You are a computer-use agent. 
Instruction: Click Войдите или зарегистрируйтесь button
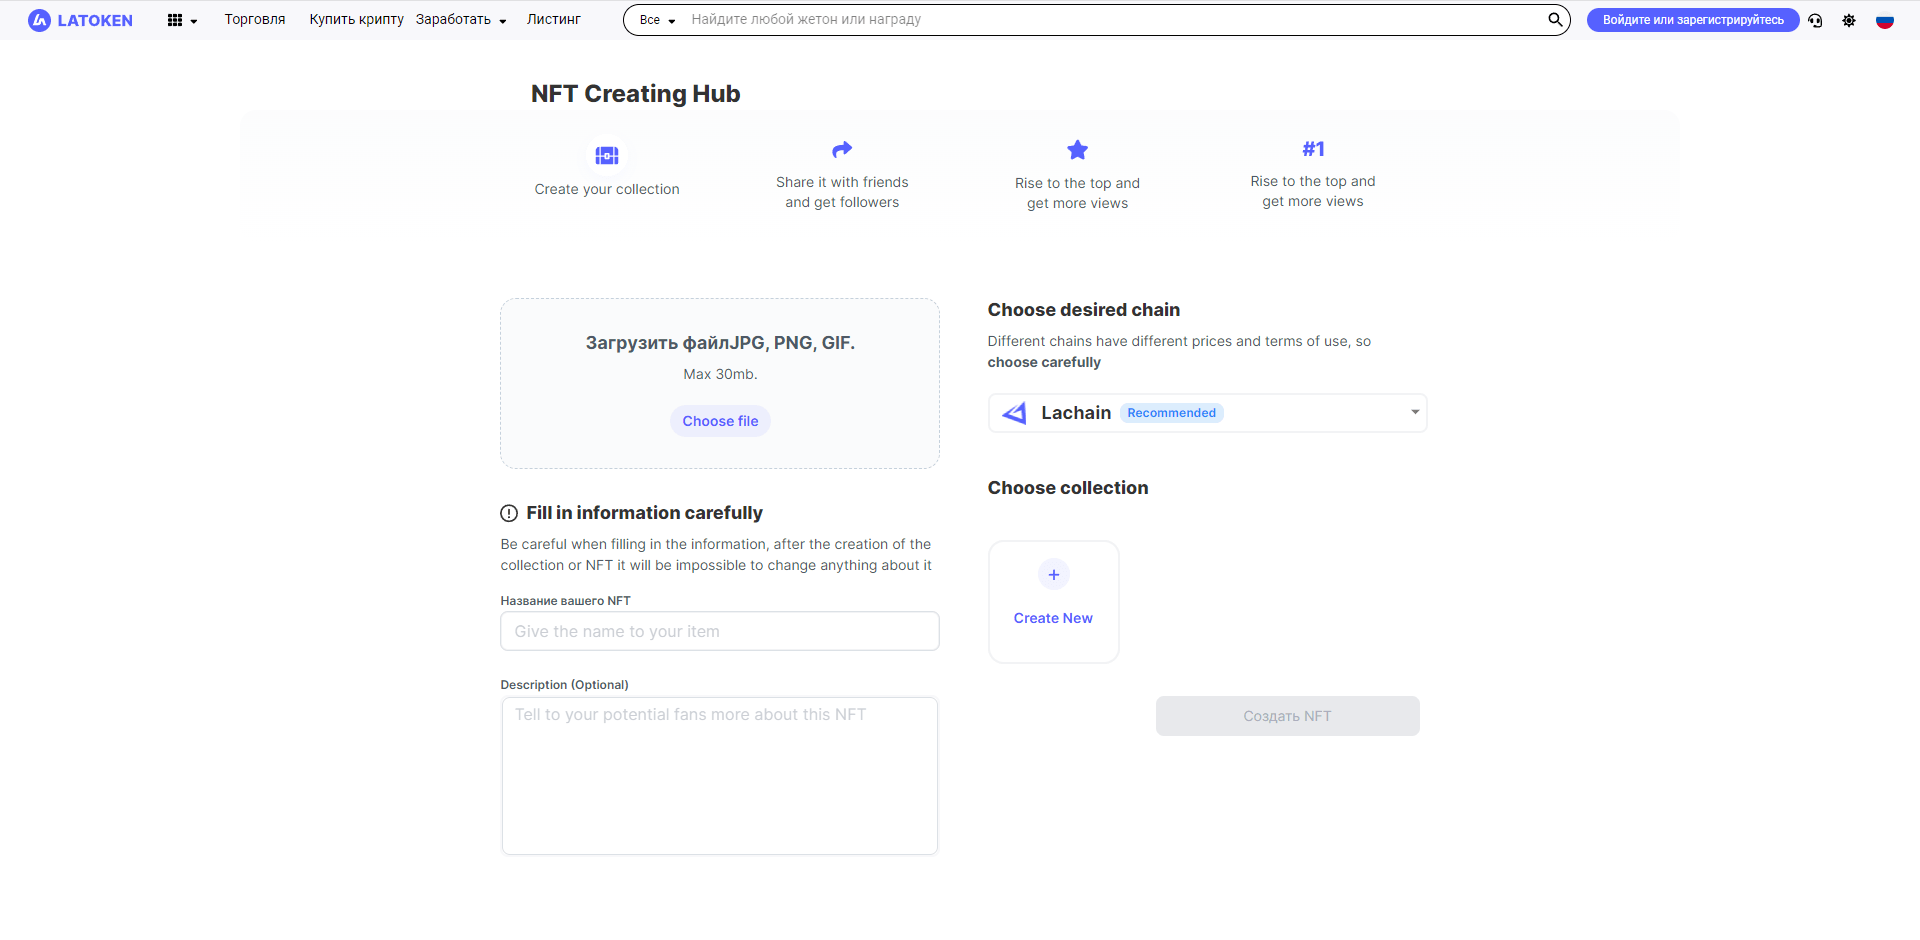pos(1692,20)
